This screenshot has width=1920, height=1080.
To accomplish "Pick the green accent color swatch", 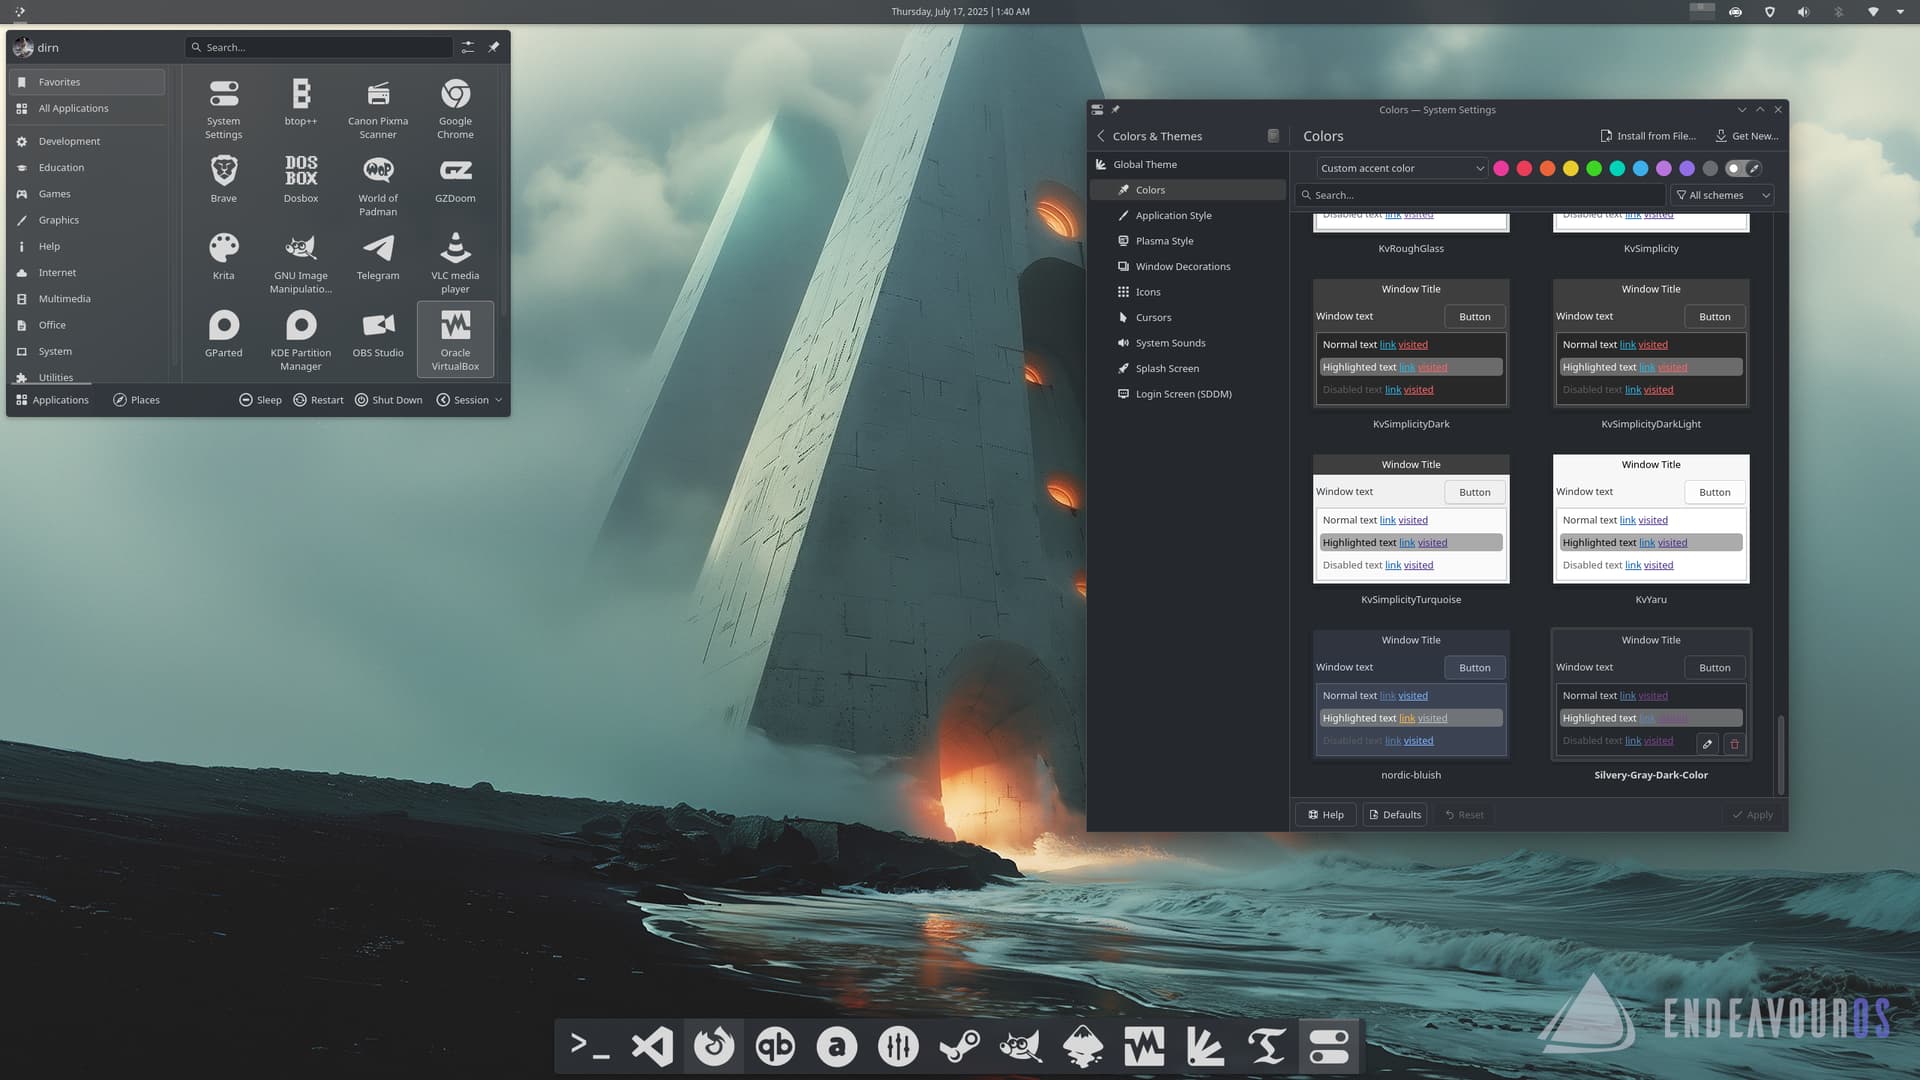I will (x=1594, y=168).
